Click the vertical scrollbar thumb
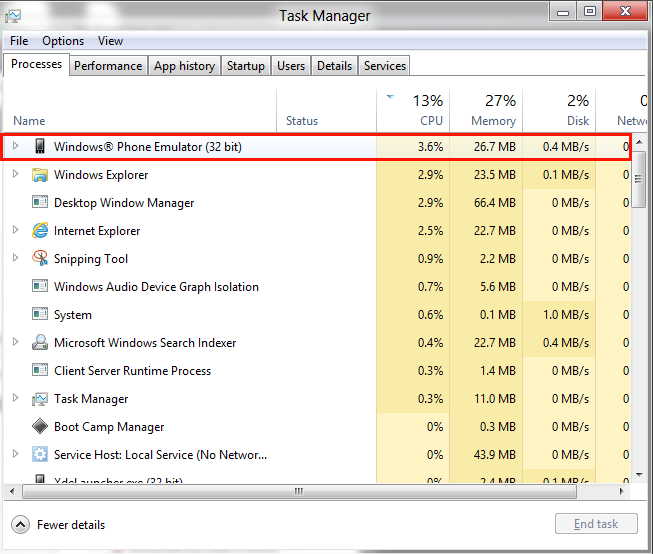This screenshot has width=653, height=554. (638, 179)
